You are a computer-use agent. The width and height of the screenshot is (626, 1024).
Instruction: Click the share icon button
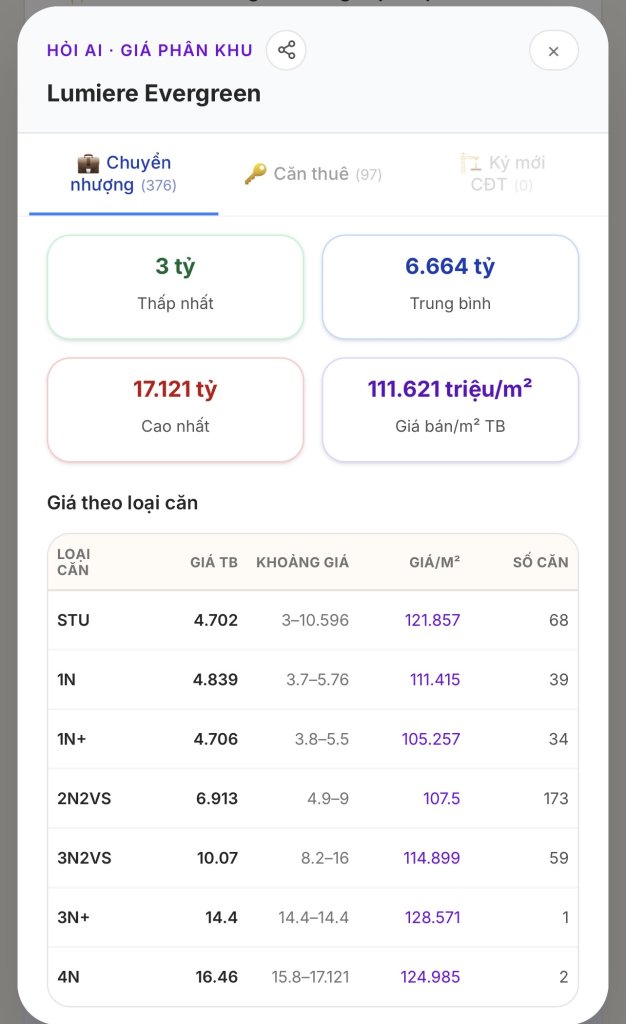[286, 50]
